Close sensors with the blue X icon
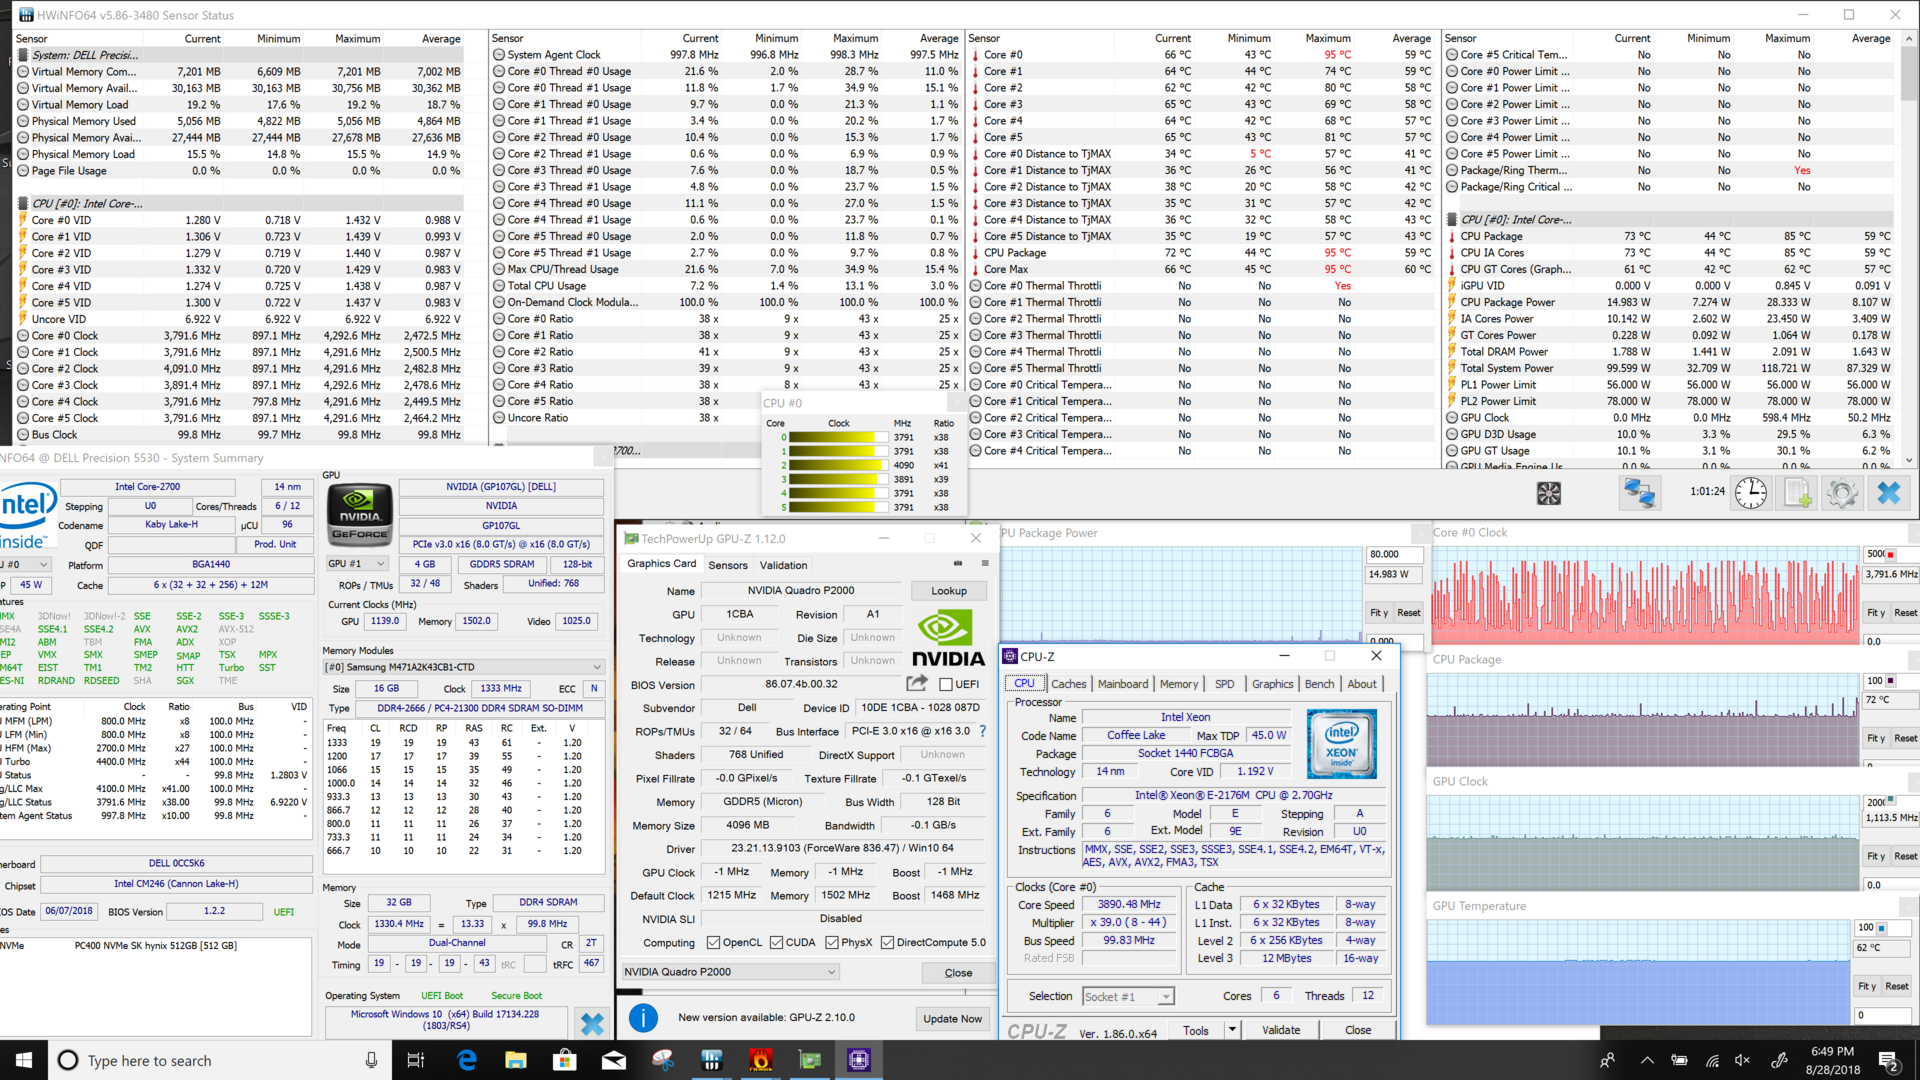The height and width of the screenshot is (1080, 1920). (1888, 493)
